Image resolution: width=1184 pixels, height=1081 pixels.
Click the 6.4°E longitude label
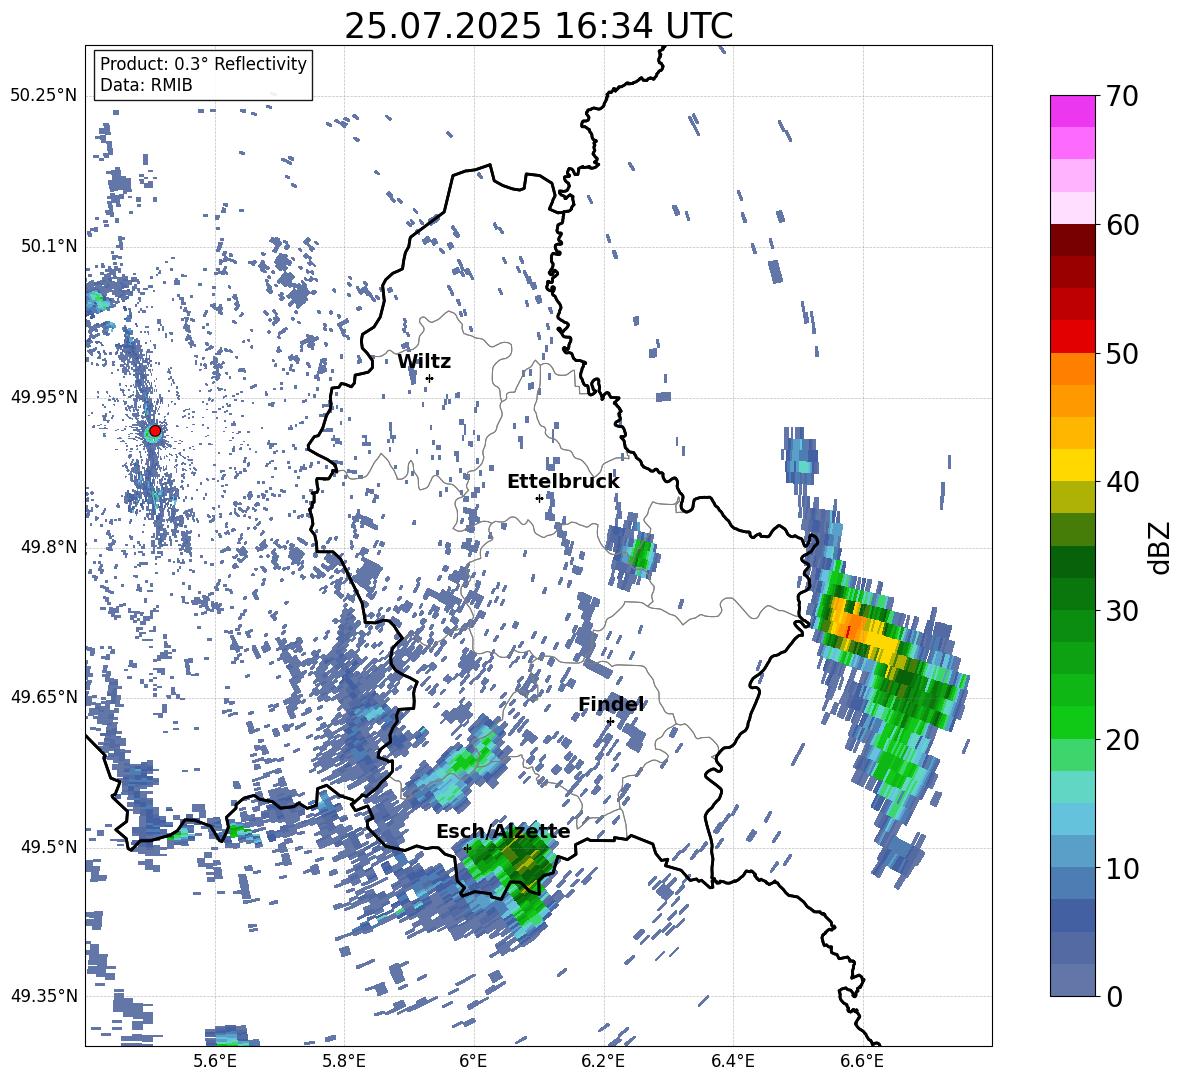click(x=733, y=1061)
